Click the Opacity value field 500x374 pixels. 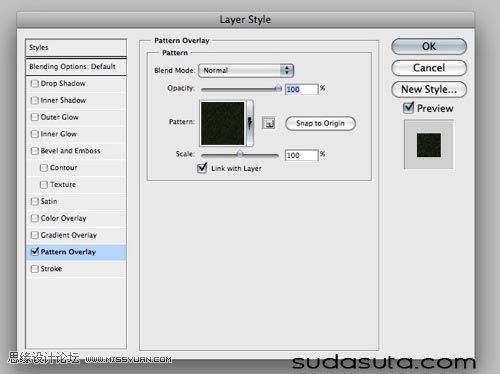[302, 89]
